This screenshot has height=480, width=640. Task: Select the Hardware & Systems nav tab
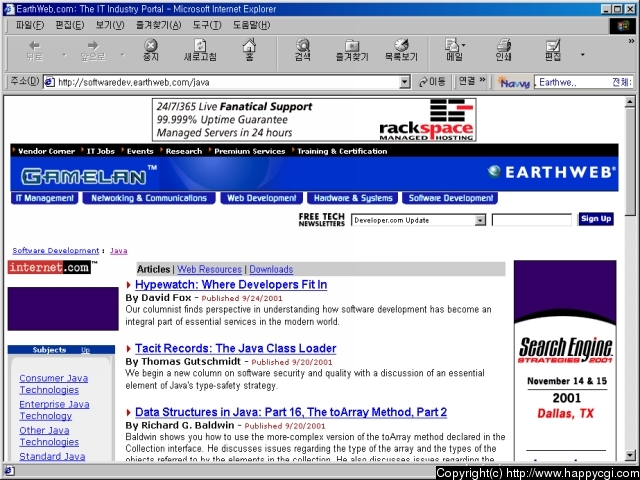click(x=353, y=198)
